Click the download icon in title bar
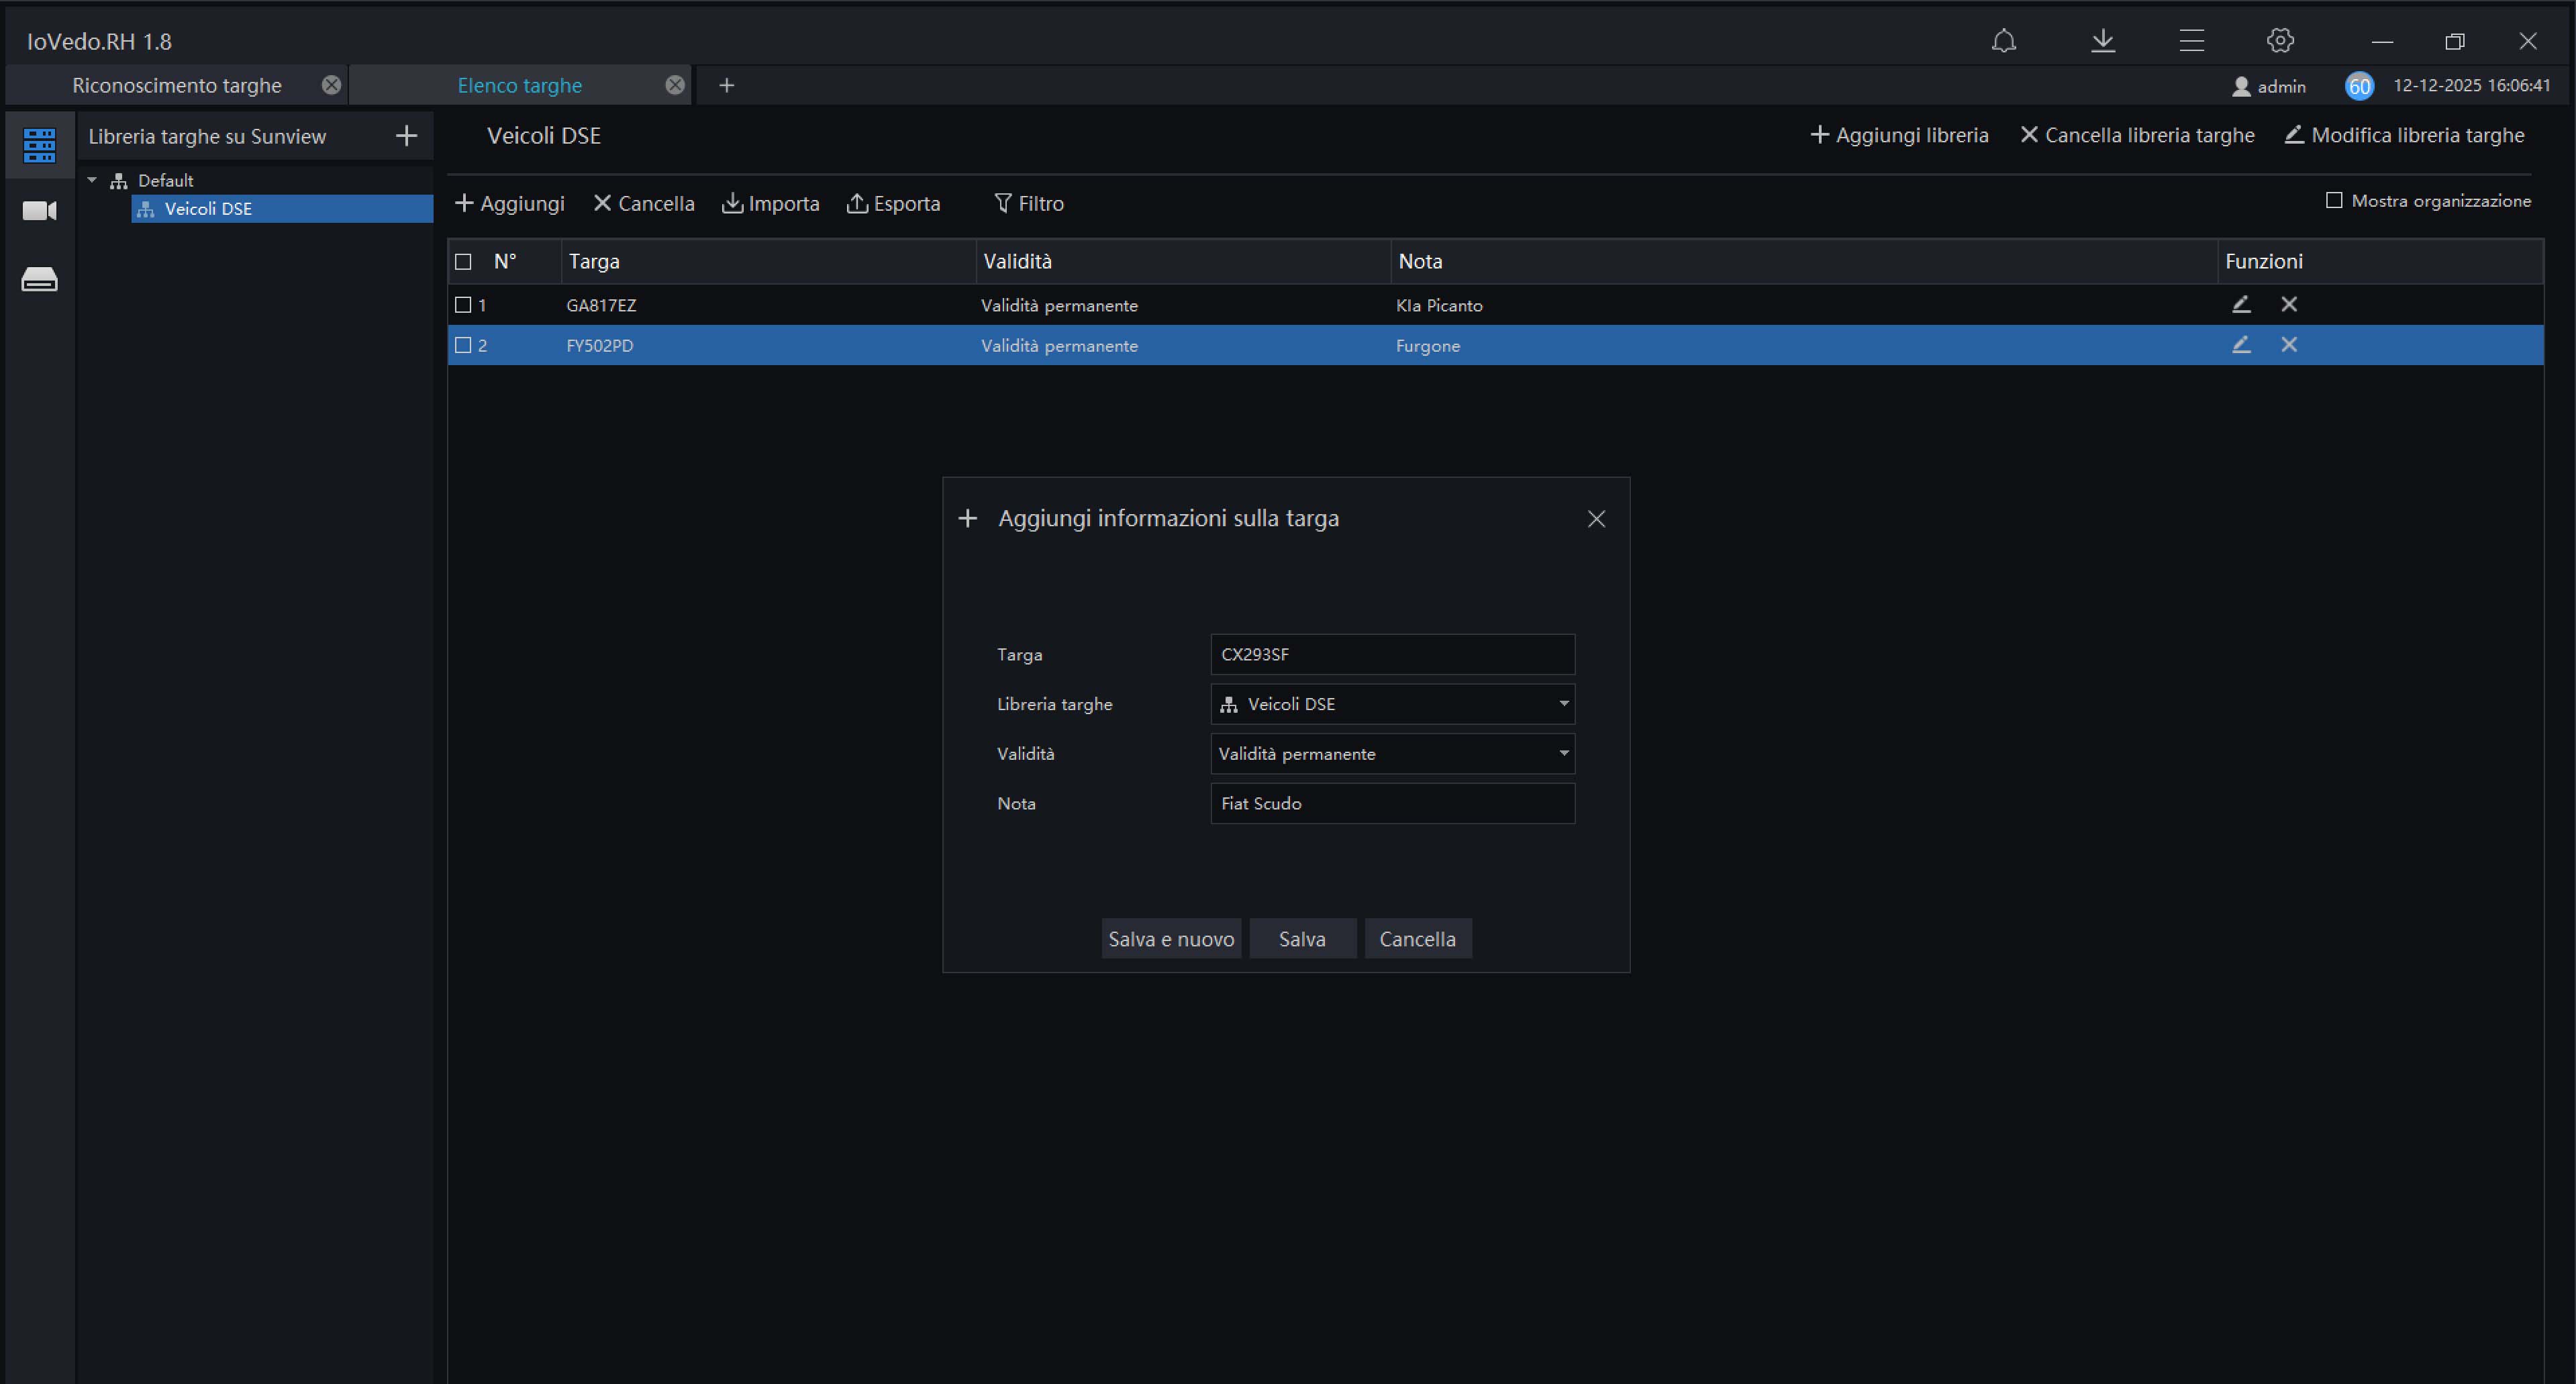 tap(2102, 41)
